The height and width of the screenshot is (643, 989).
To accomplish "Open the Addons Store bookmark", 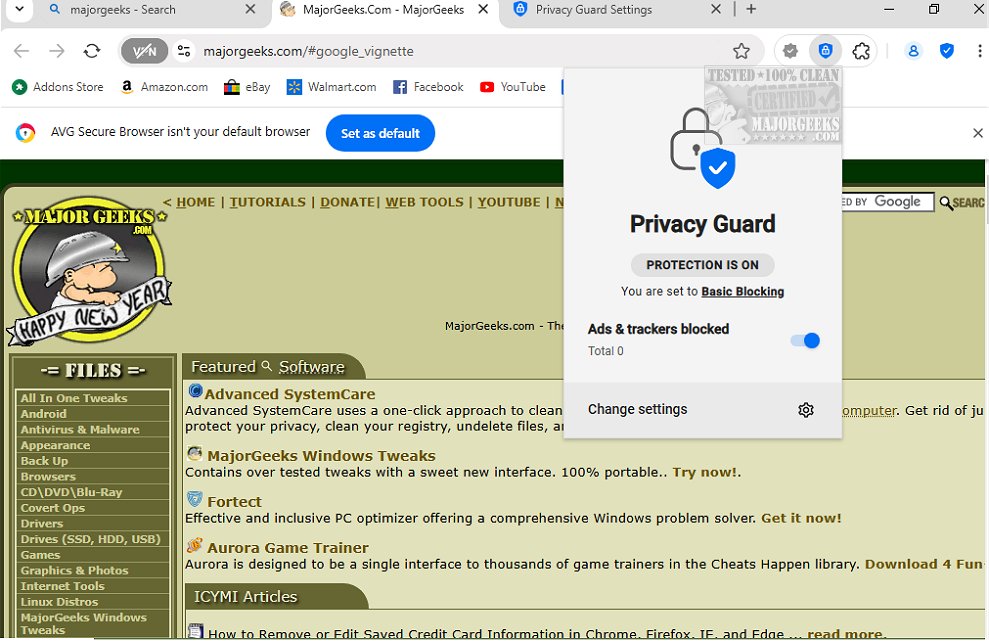I will [57, 87].
